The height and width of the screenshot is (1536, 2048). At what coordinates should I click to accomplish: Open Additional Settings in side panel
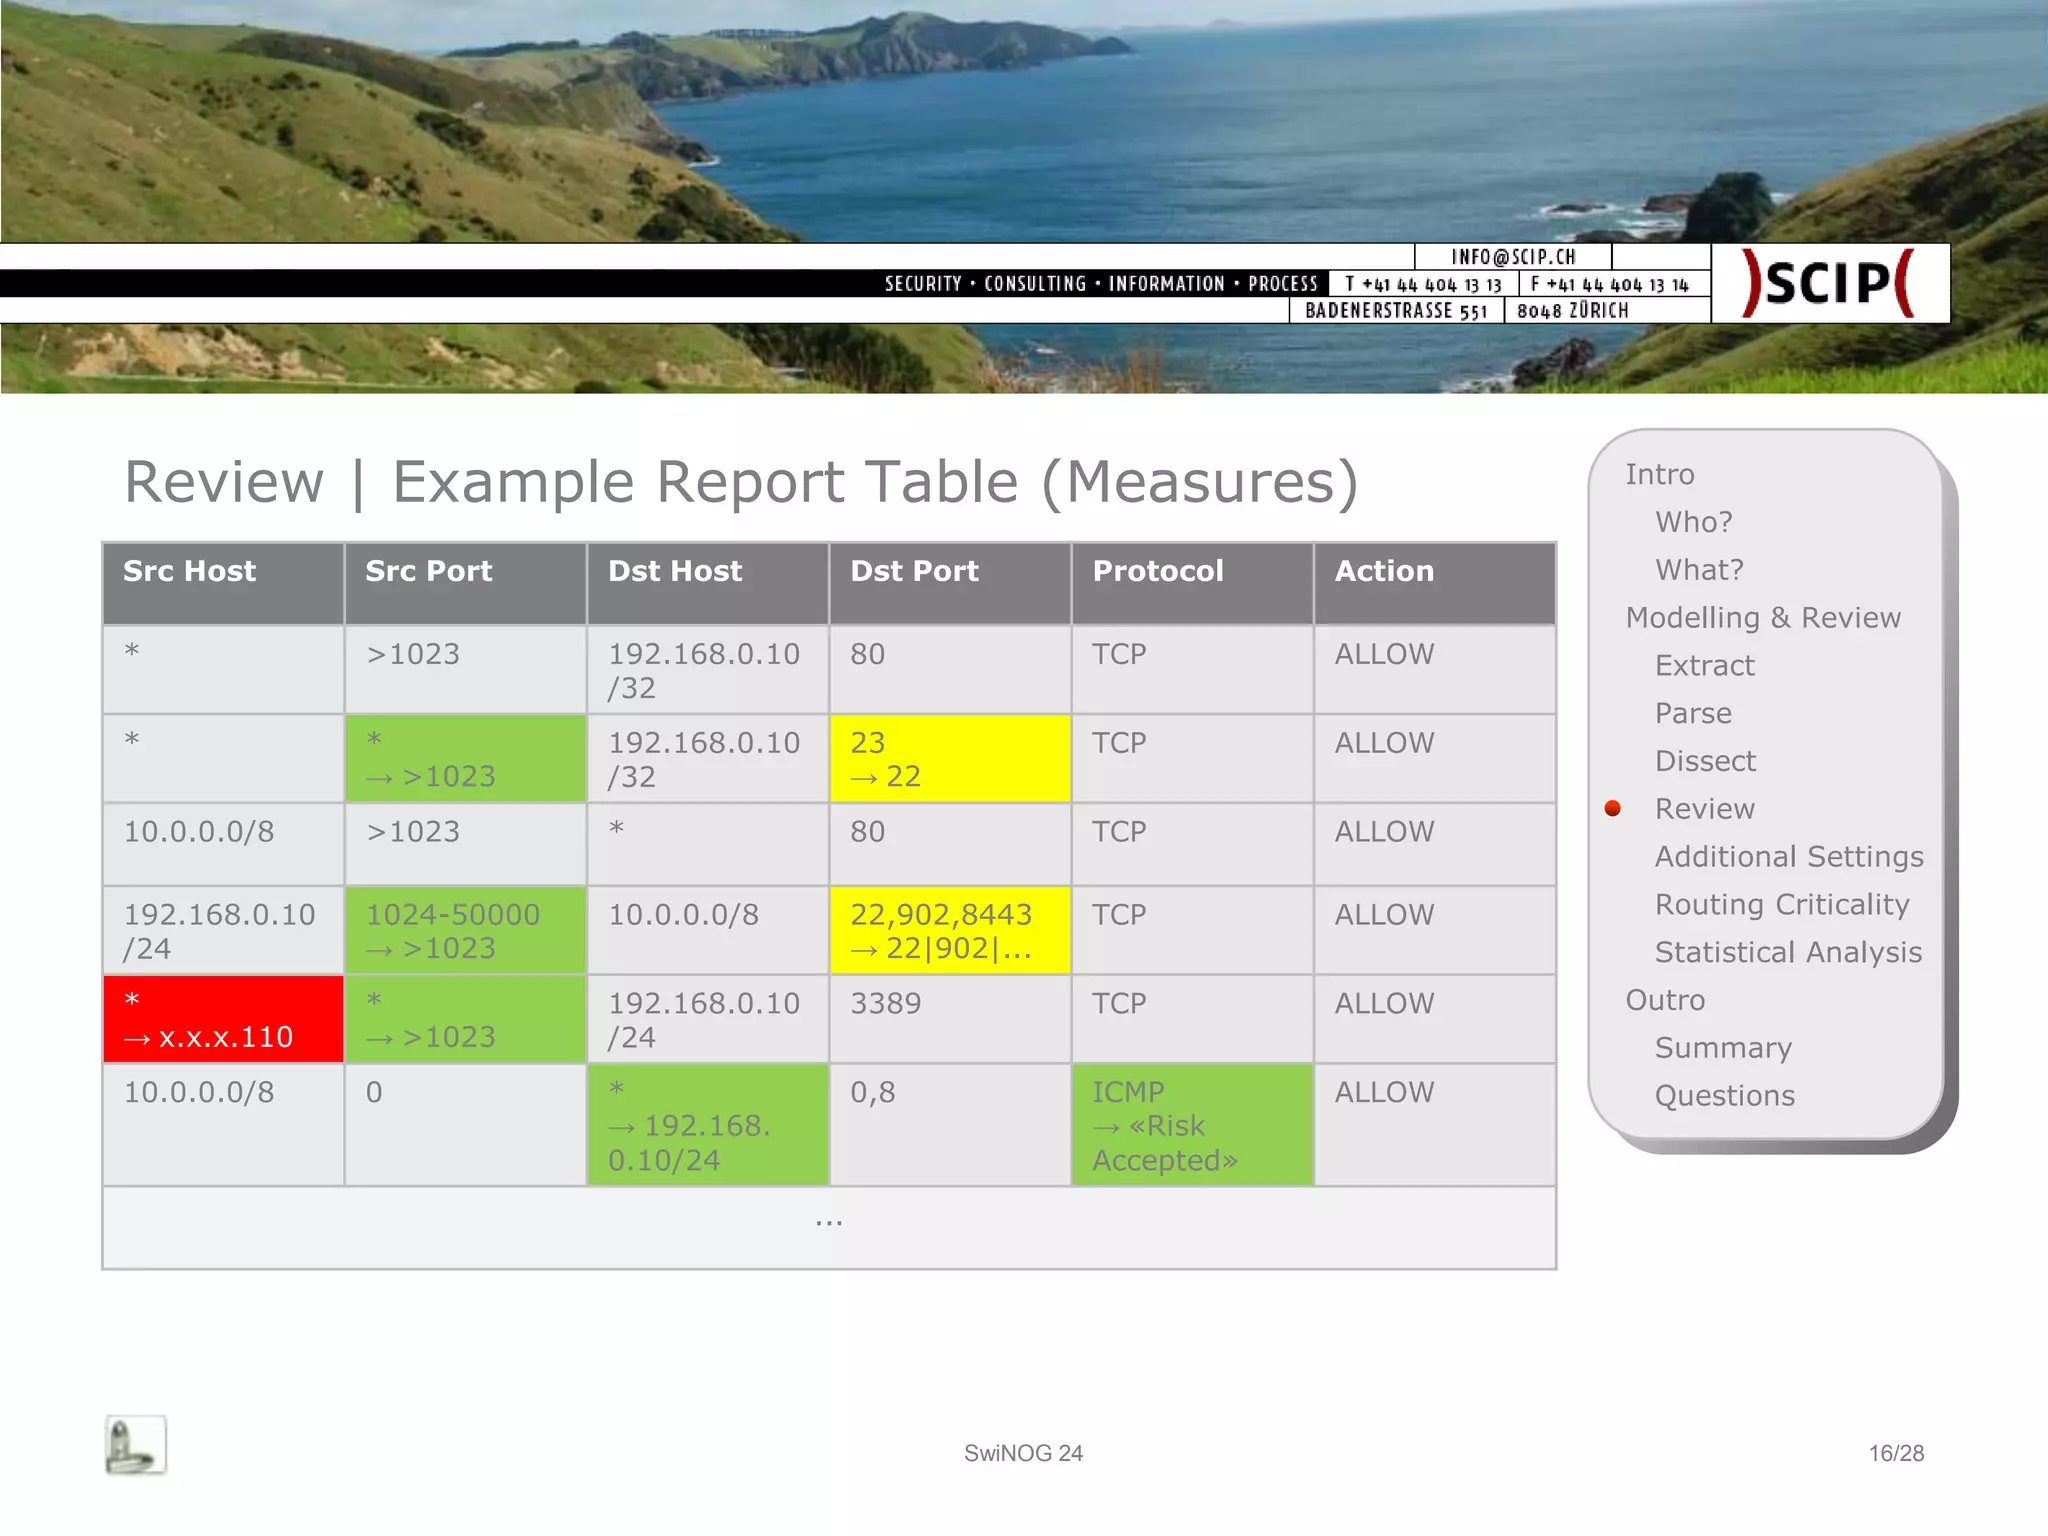(x=1788, y=857)
